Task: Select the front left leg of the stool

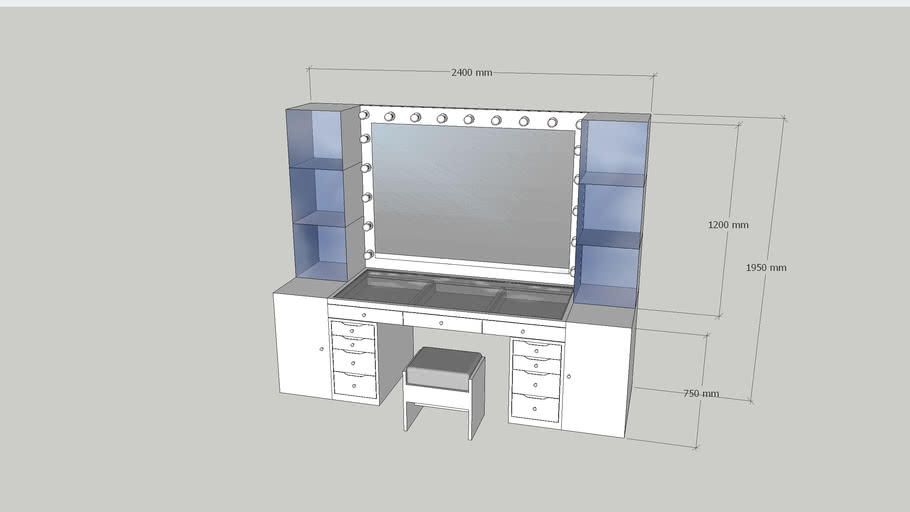Action: (408, 409)
